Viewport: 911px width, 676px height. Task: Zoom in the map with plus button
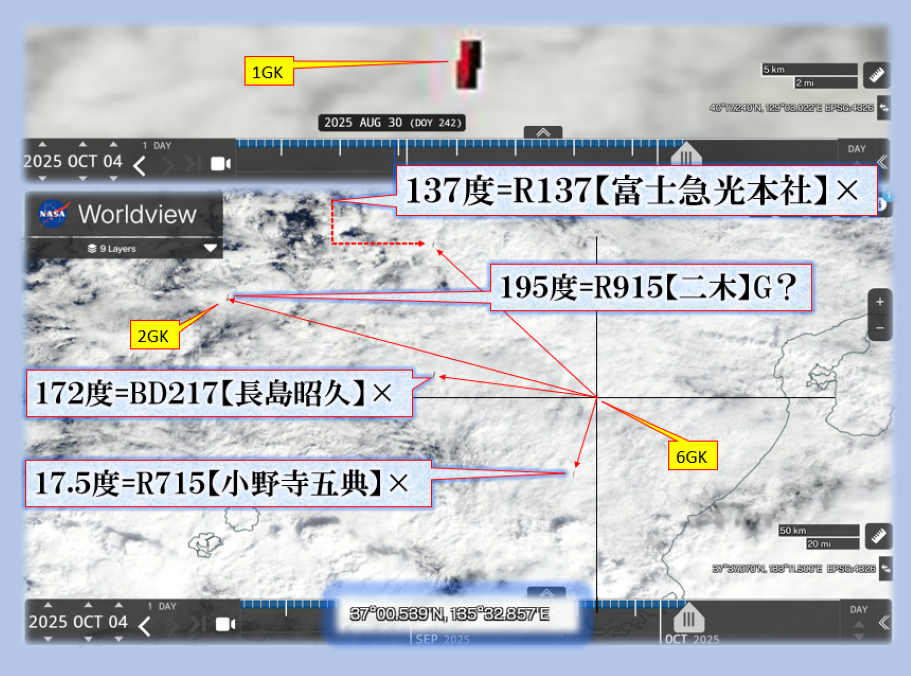click(x=879, y=302)
